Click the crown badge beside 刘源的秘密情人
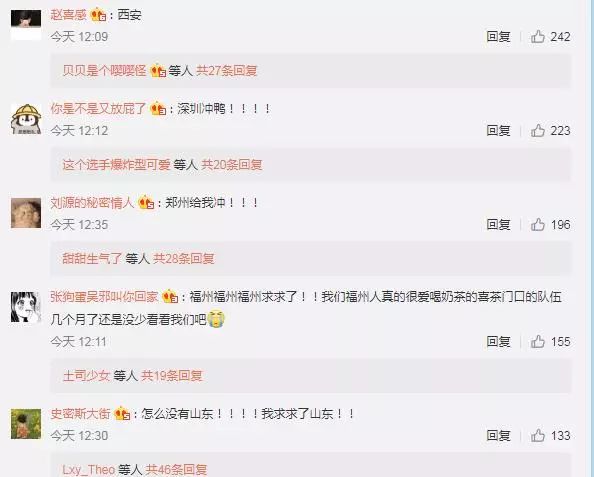Viewport: 594px width, 477px height. 146,203
